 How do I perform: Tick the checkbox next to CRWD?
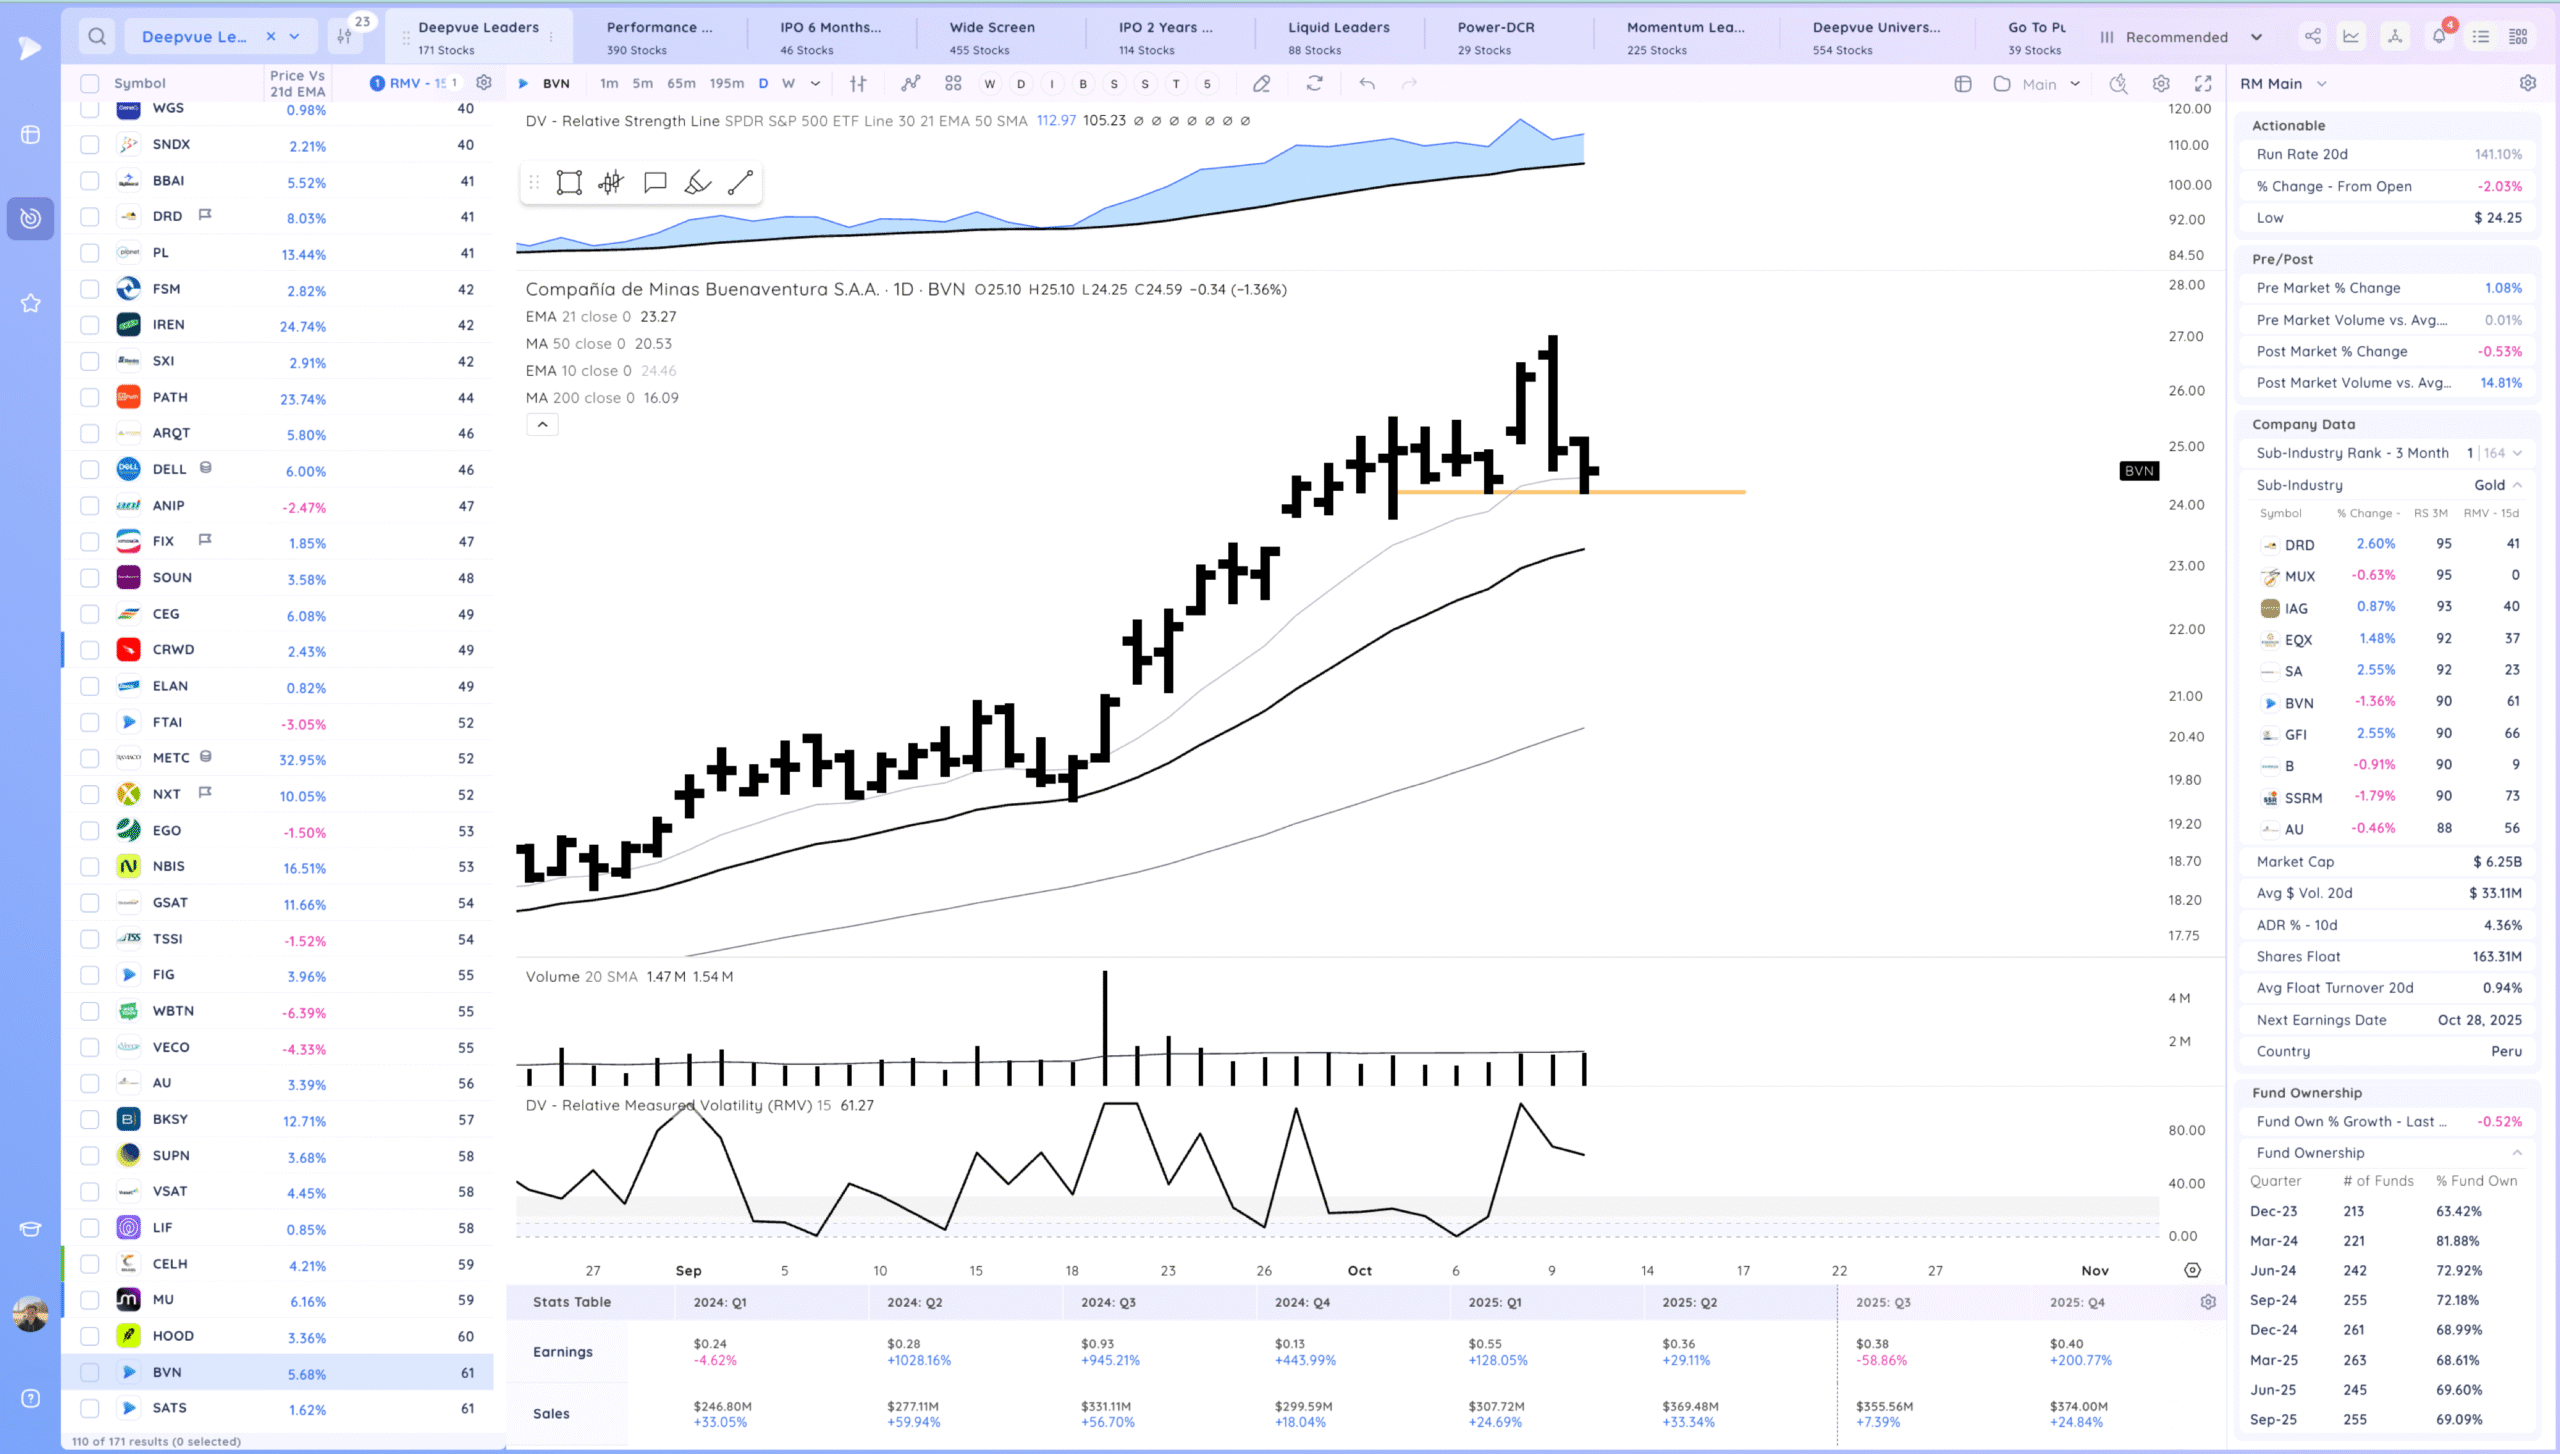click(x=90, y=650)
